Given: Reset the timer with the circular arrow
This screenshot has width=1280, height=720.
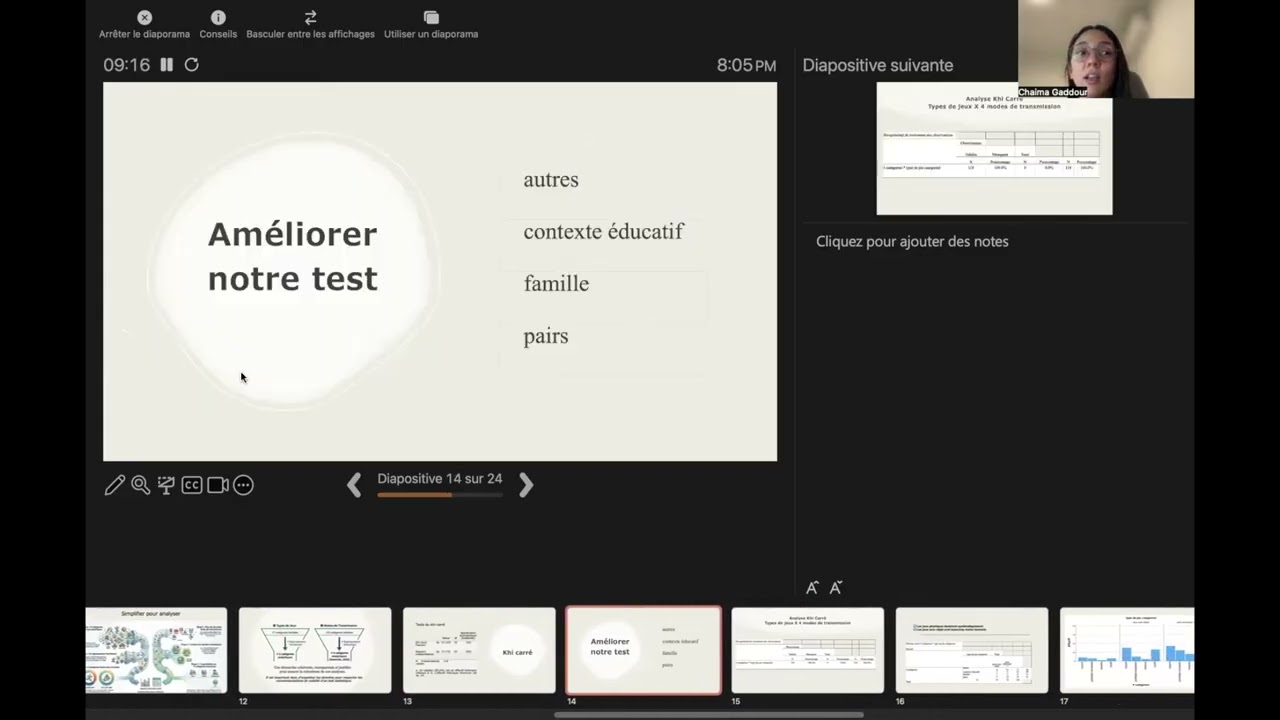Looking at the screenshot, I should [191, 65].
